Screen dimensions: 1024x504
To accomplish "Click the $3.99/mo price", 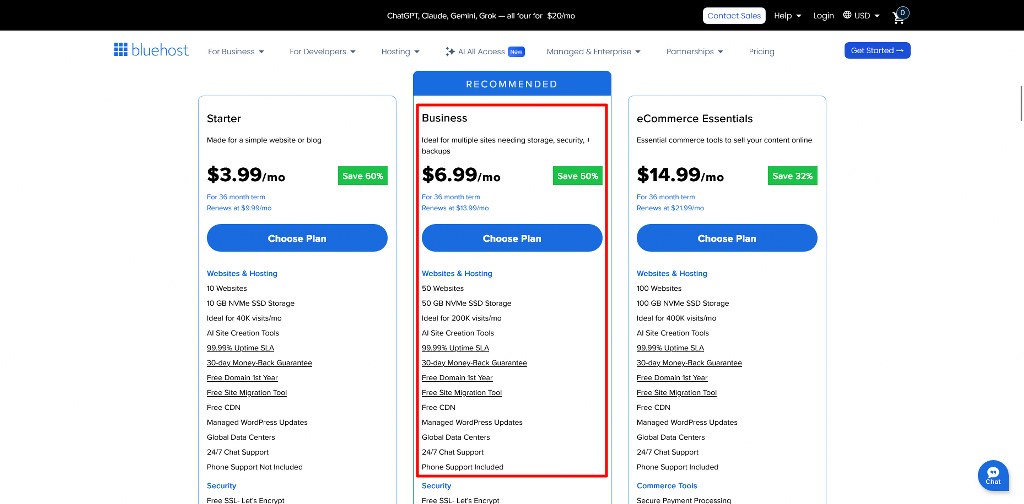I will [246, 175].
